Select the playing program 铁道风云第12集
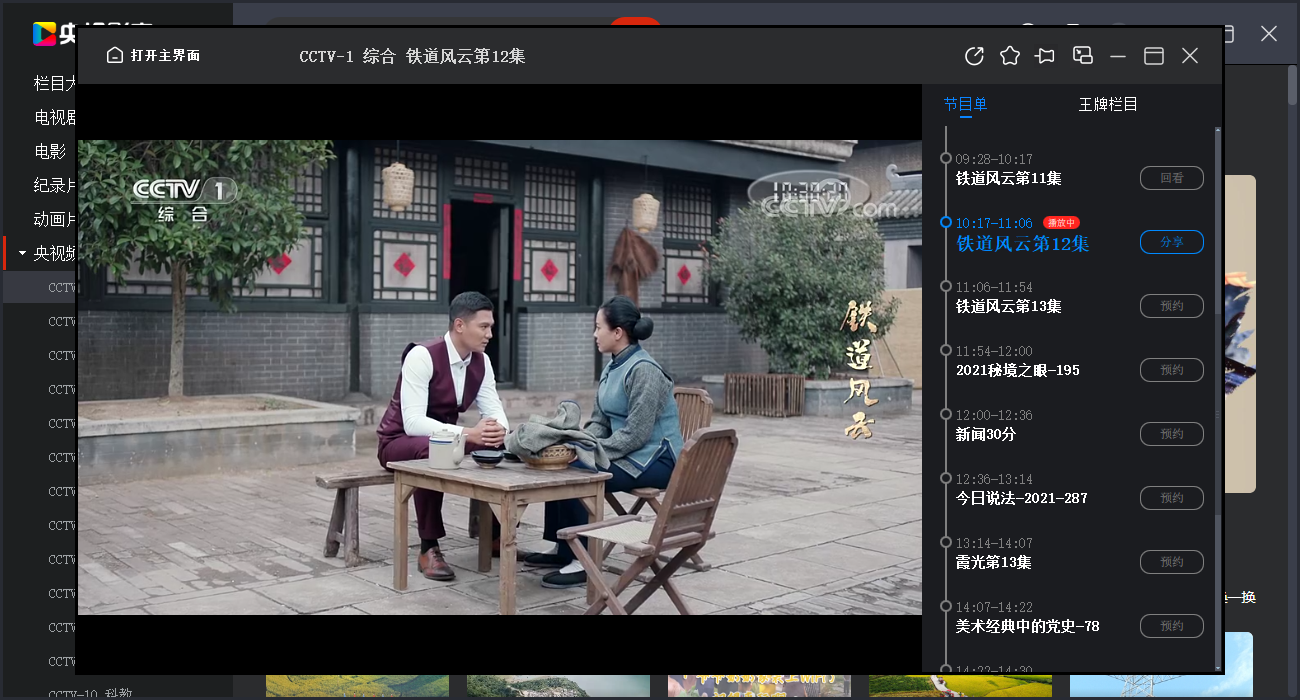Viewport: 1300px width, 700px height. 1023,244
